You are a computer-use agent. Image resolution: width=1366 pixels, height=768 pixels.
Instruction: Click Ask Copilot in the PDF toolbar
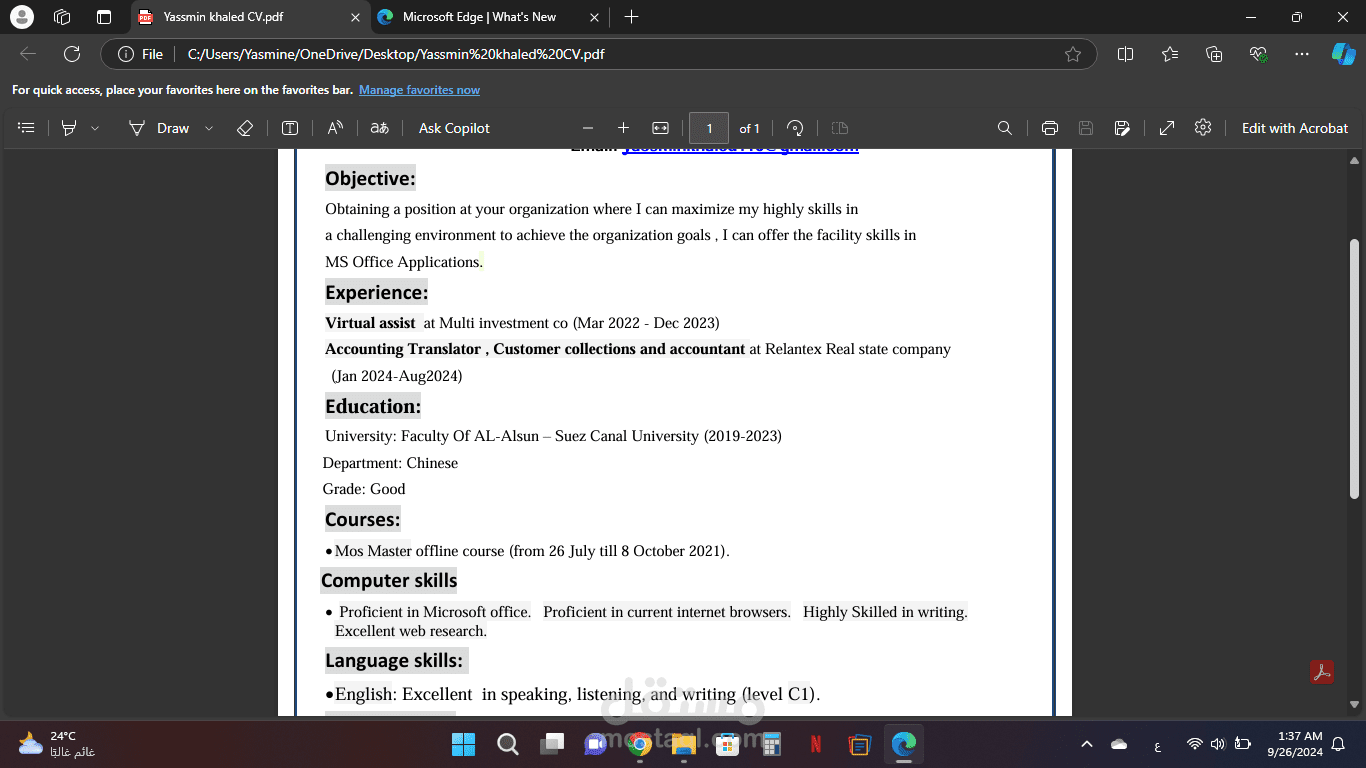click(x=454, y=128)
